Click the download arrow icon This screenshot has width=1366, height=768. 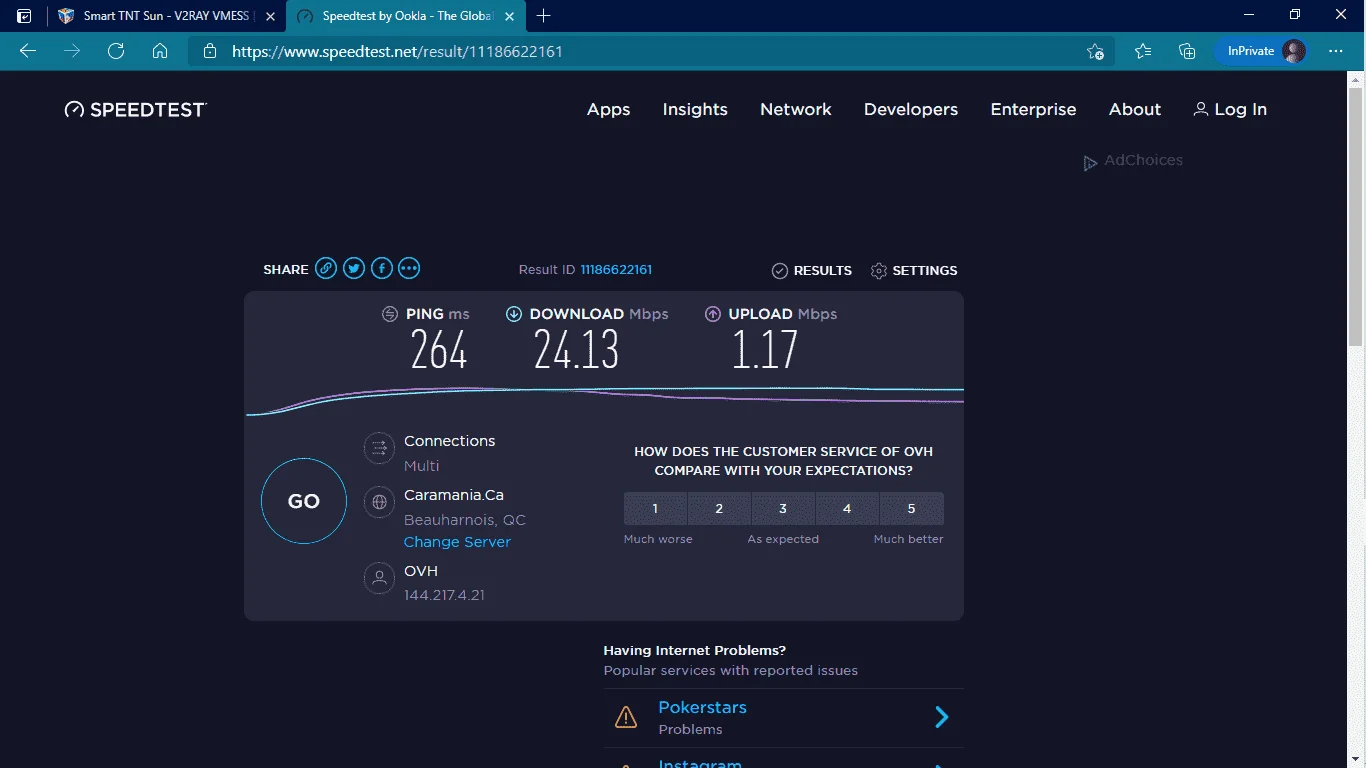514,314
